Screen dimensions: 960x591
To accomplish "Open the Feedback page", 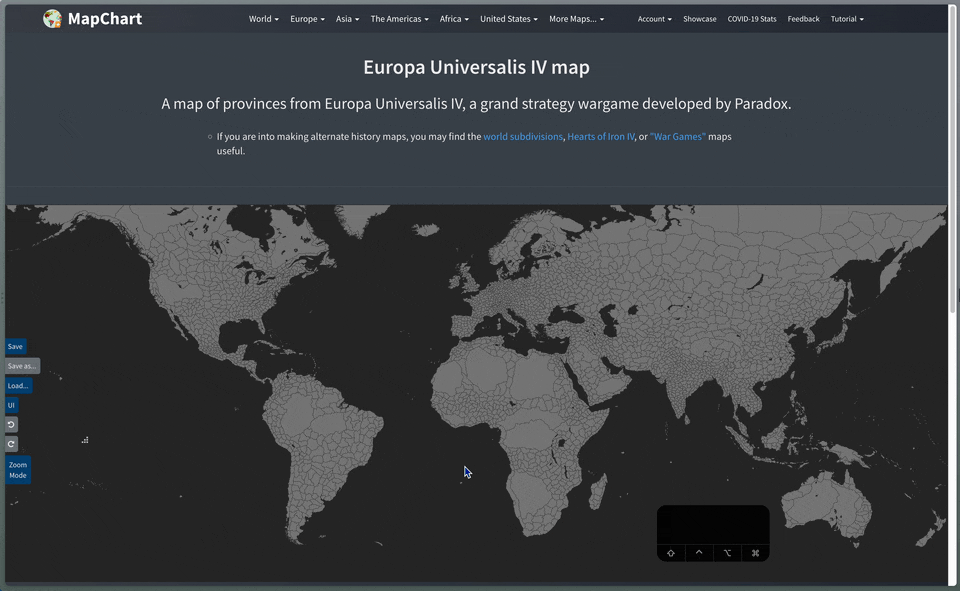I will pyautogui.click(x=803, y=19).
